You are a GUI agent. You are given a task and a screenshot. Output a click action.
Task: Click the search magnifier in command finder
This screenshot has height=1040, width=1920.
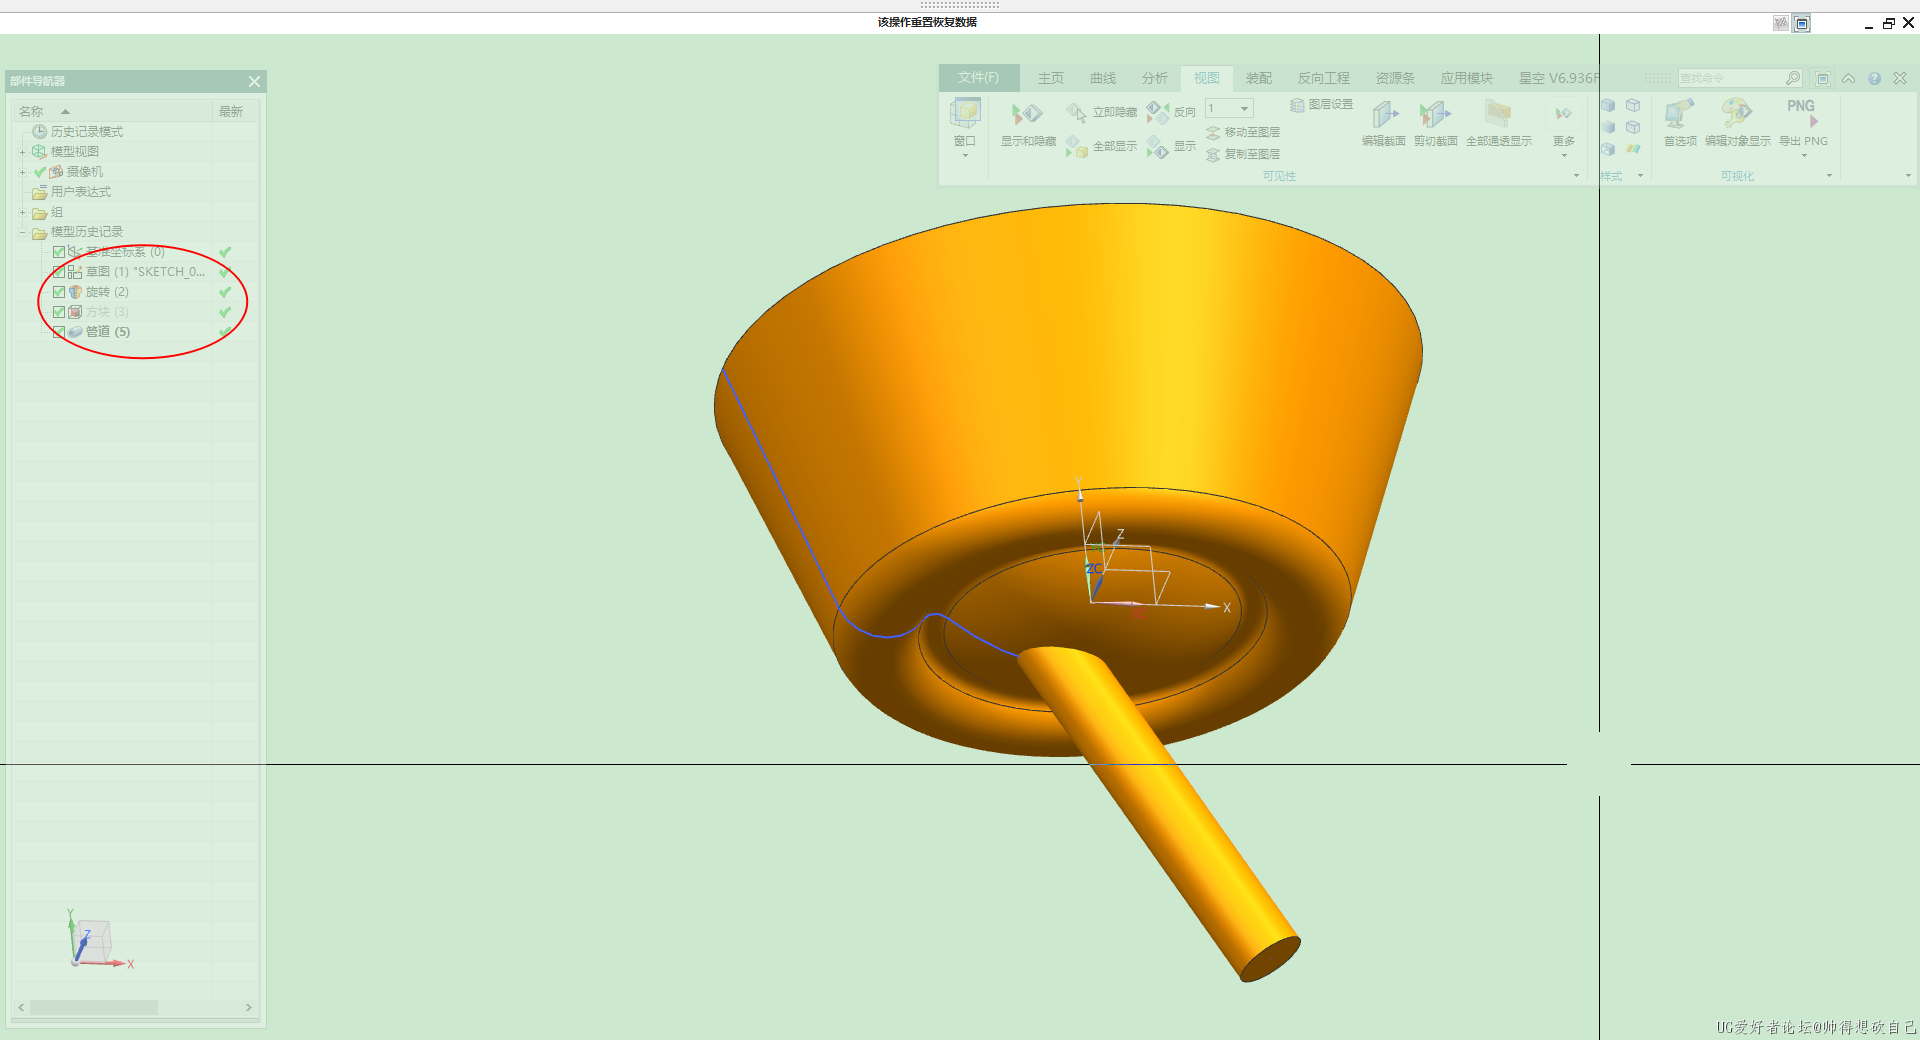pos(1793,78)
